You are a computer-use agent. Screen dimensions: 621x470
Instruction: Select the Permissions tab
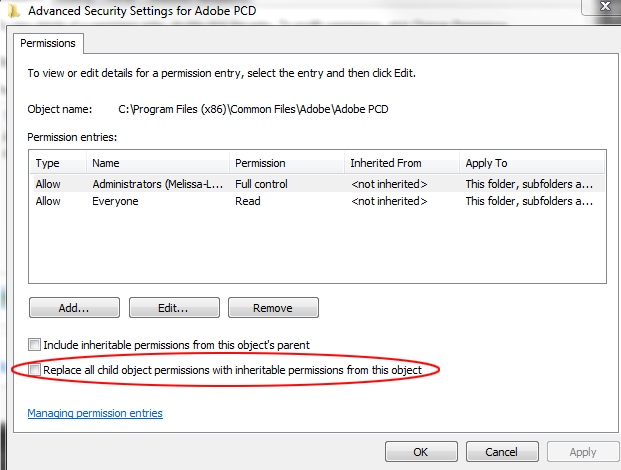[48, 43]
